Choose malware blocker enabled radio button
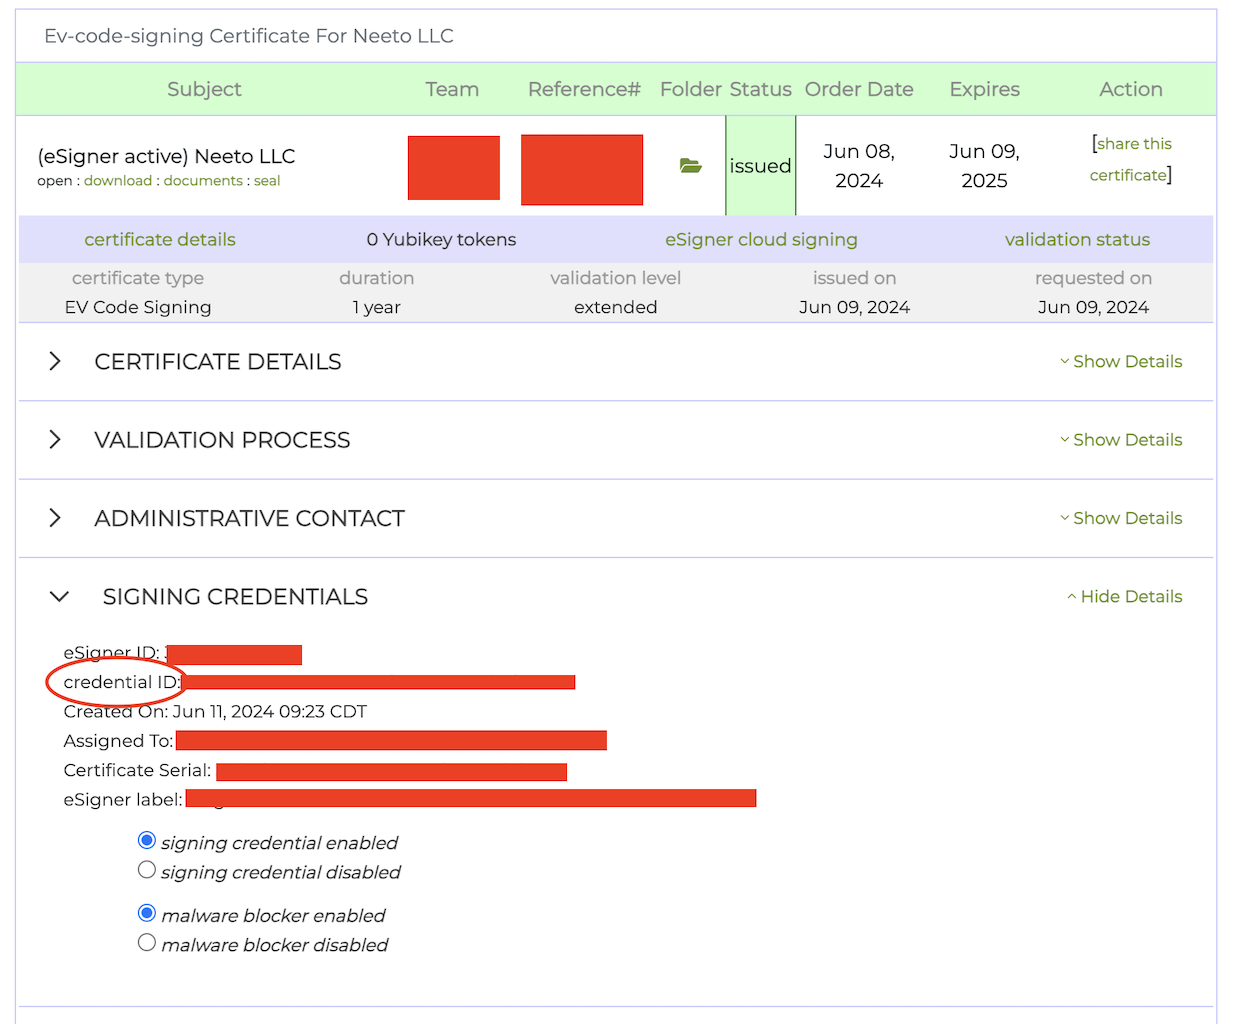The width and height of the screenshot is (1242, 1024). (x=147, y=913)
